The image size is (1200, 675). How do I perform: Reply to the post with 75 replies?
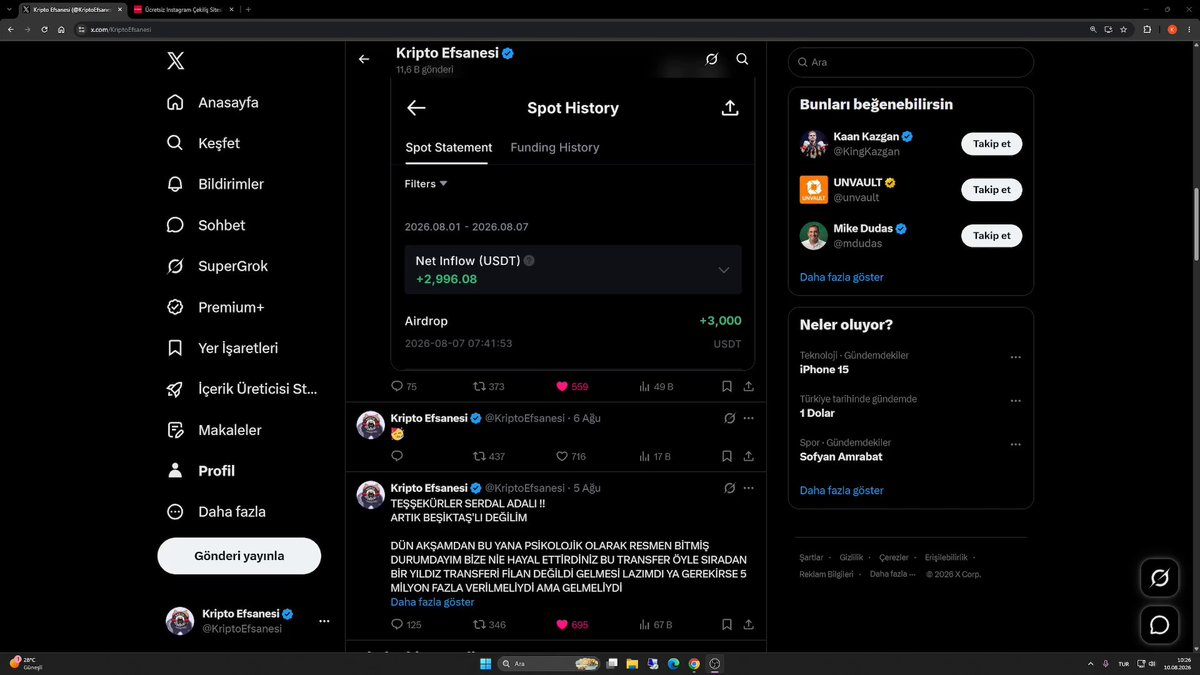tap(404, 386)
